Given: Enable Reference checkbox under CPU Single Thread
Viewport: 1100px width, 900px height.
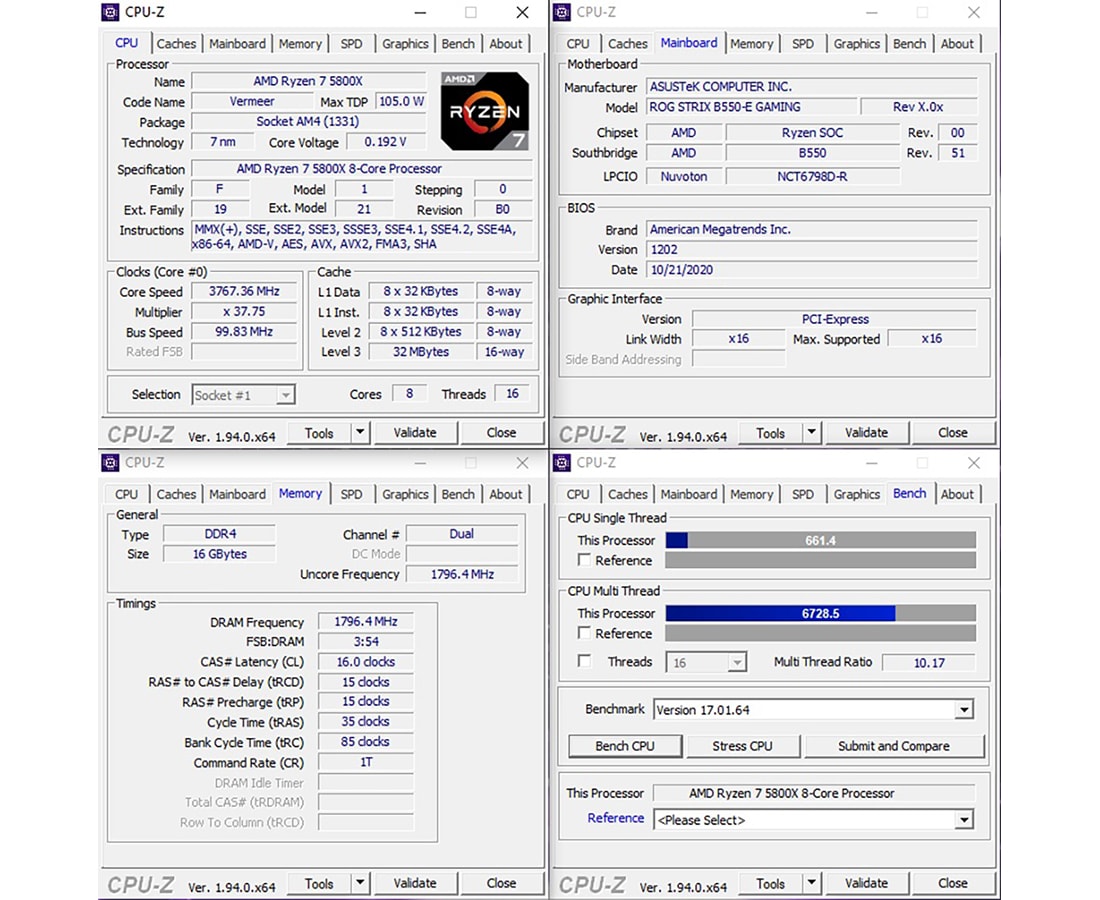Looking at the screenshot, I should click(x=584, y=560).
